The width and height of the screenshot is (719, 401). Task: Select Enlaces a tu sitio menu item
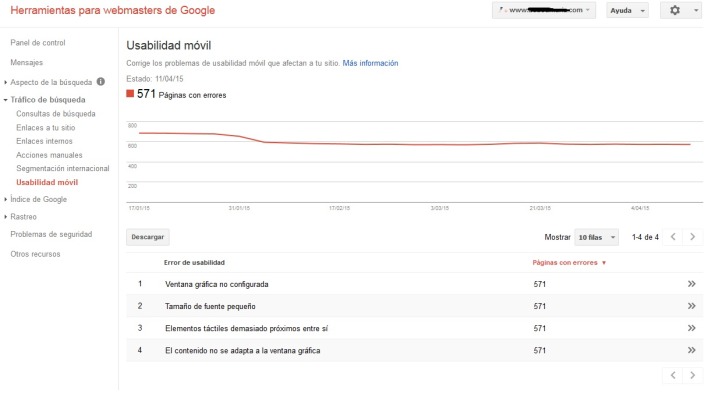[46, 127]
